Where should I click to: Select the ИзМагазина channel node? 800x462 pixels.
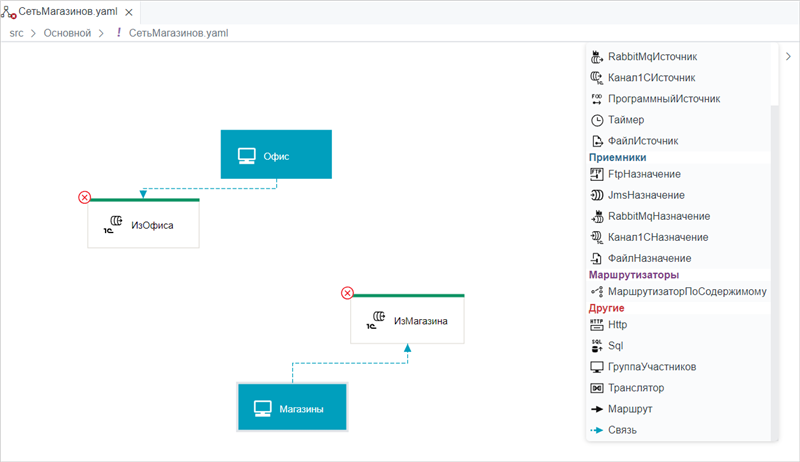click(407, 319)
